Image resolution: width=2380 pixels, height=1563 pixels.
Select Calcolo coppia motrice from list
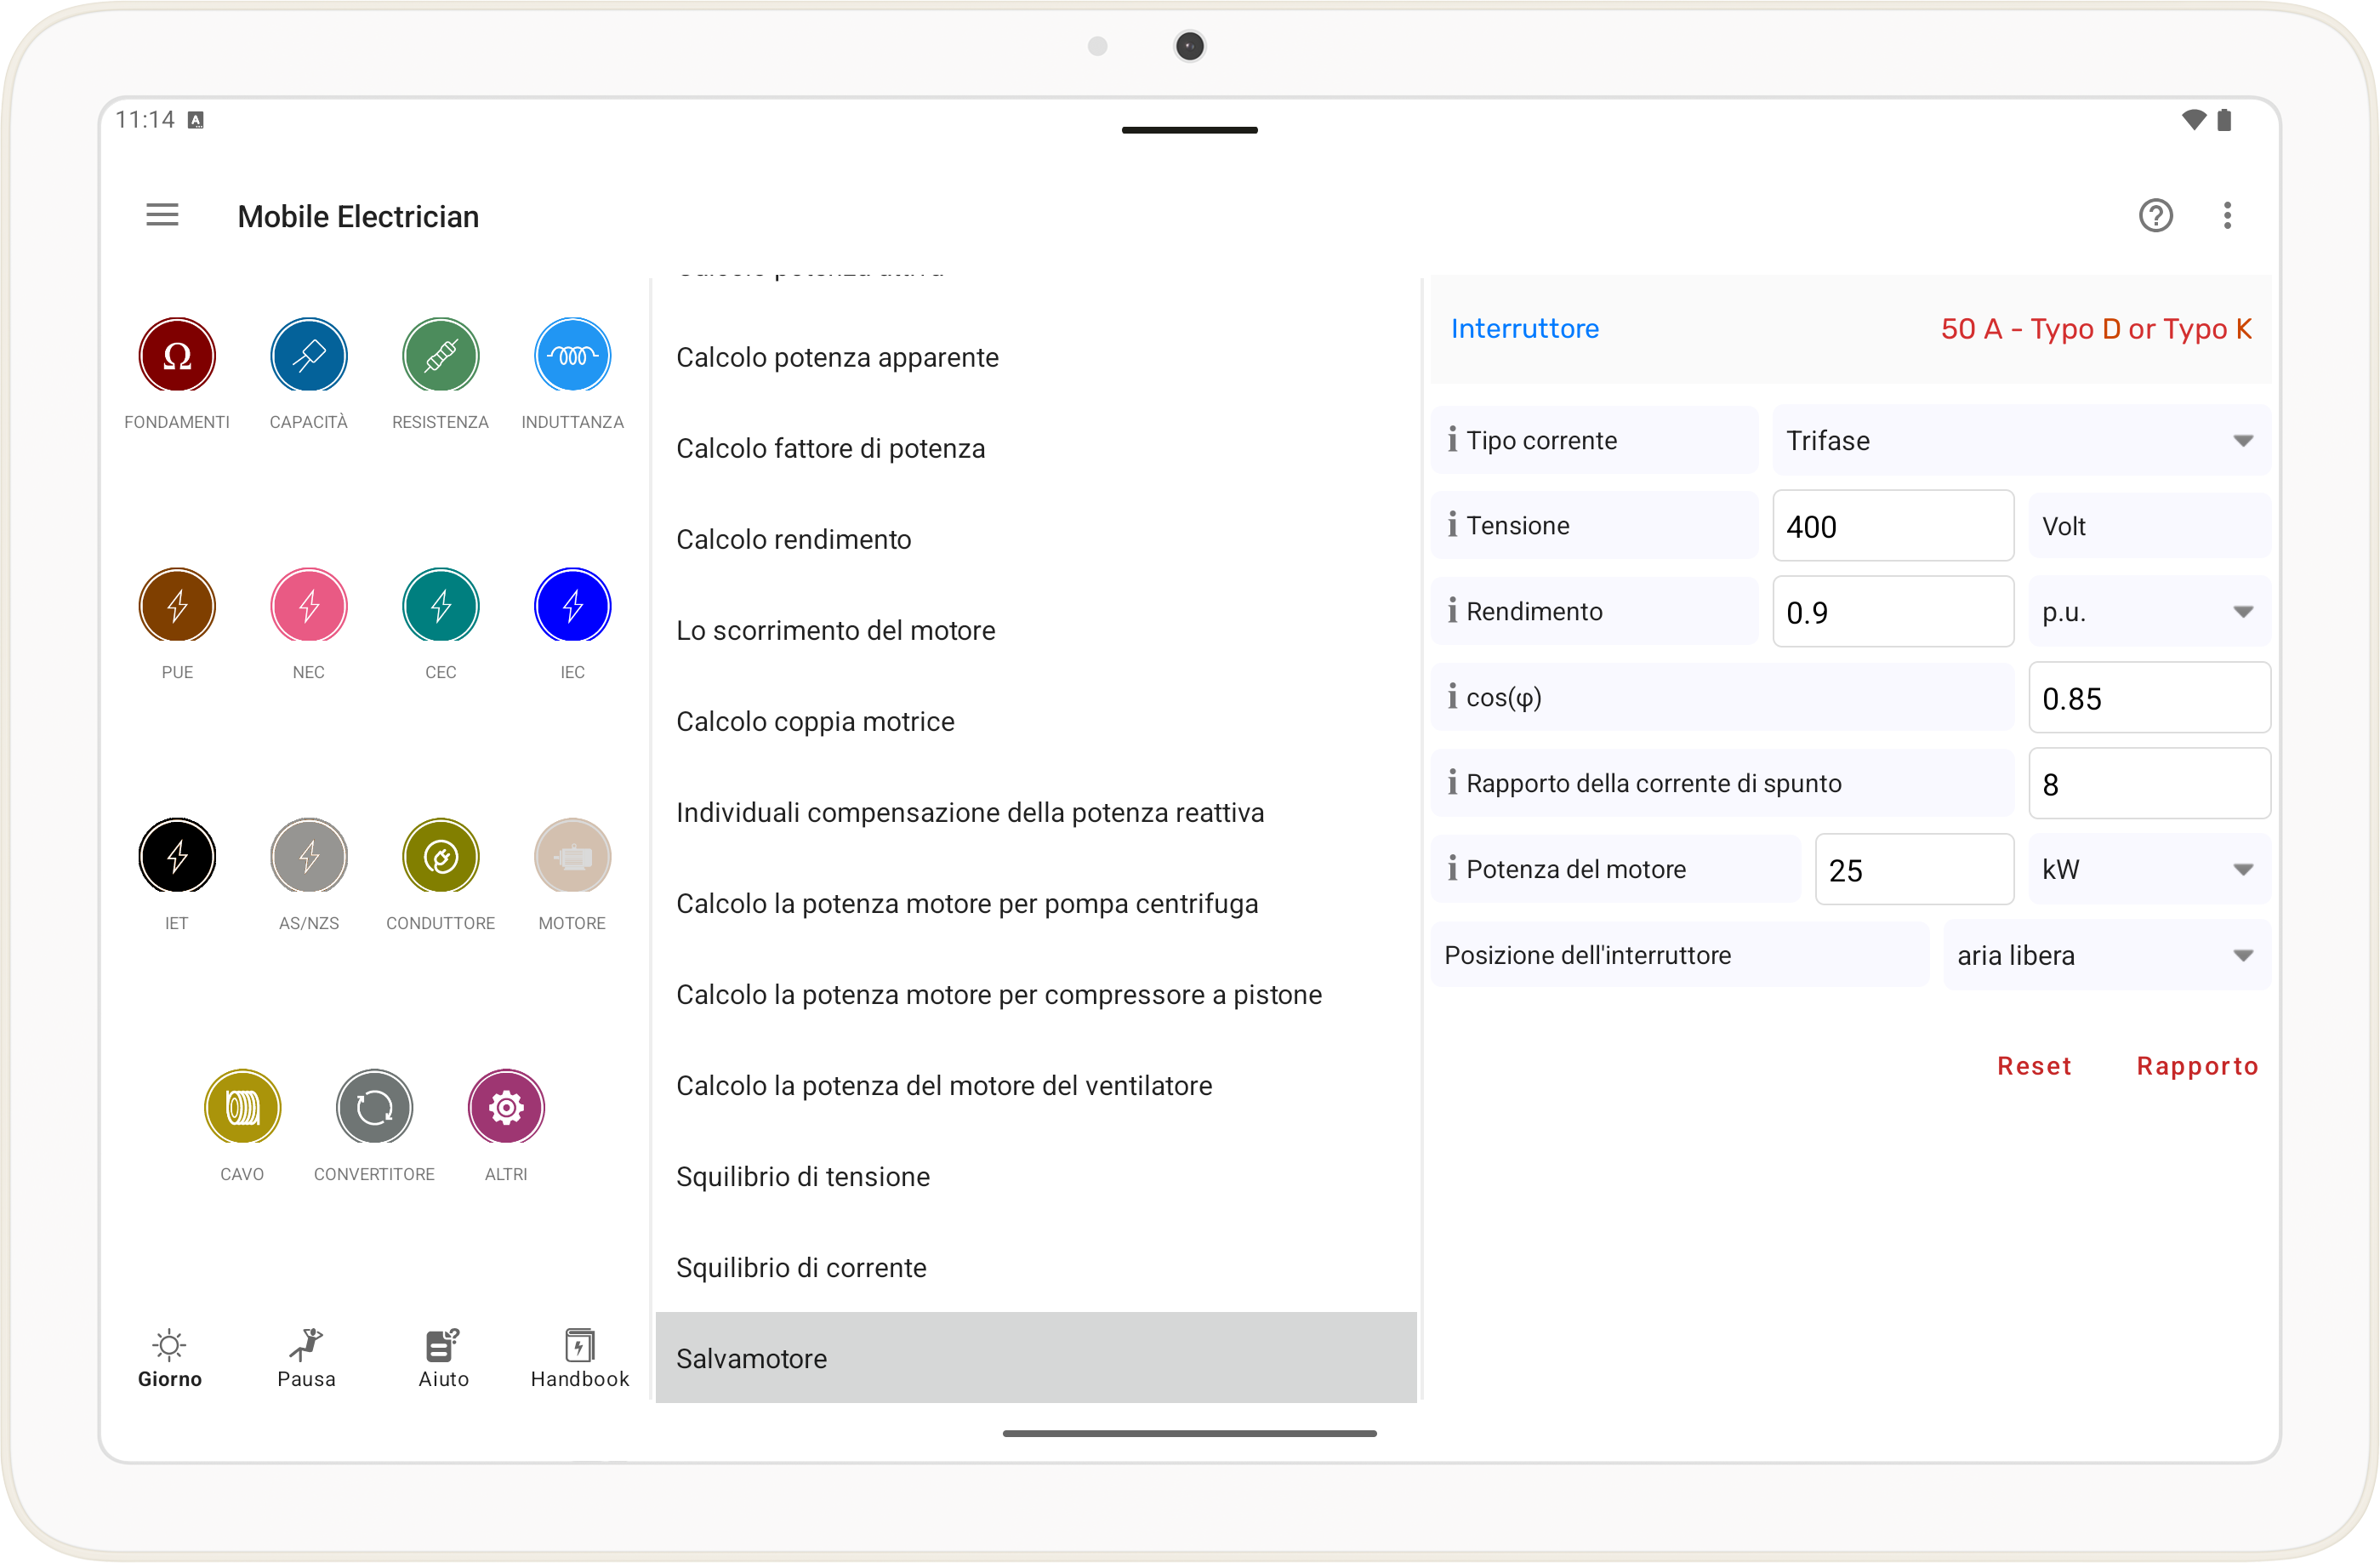tap(815, 722)
